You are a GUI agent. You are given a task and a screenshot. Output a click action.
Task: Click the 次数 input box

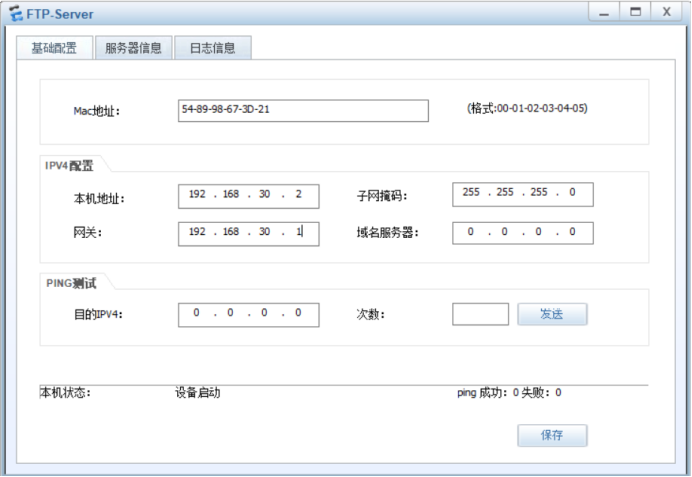tap(480, 314)
